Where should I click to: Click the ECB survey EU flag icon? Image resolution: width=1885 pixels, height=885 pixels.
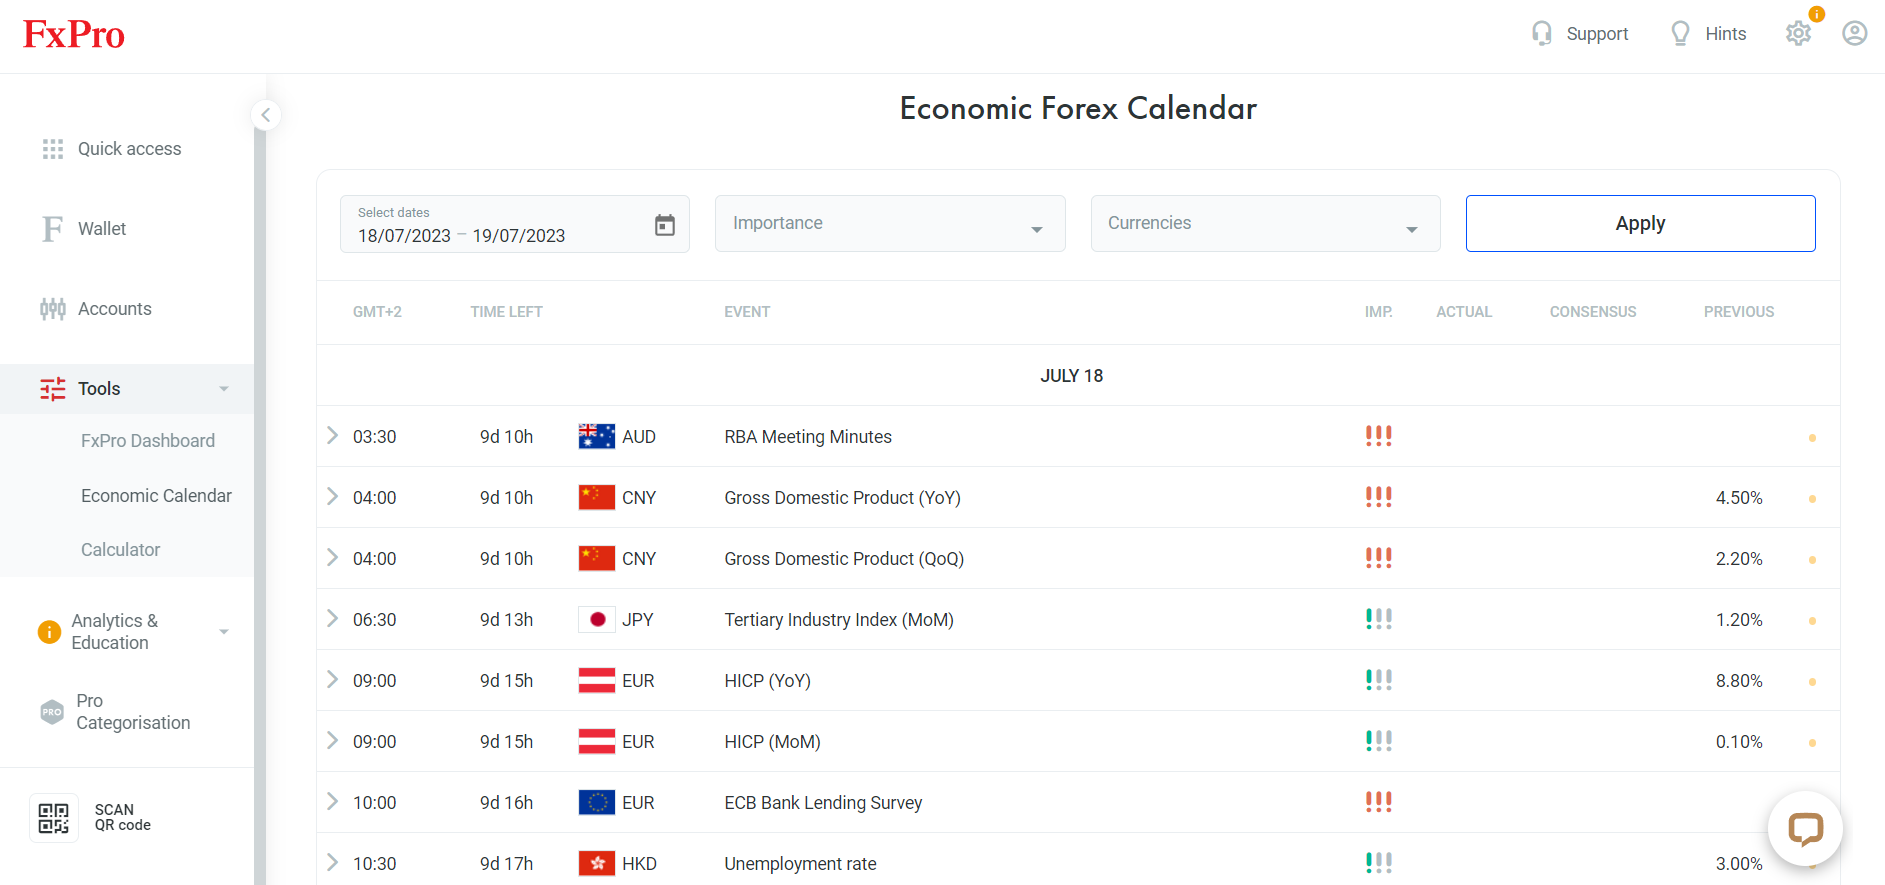[597, 803]
